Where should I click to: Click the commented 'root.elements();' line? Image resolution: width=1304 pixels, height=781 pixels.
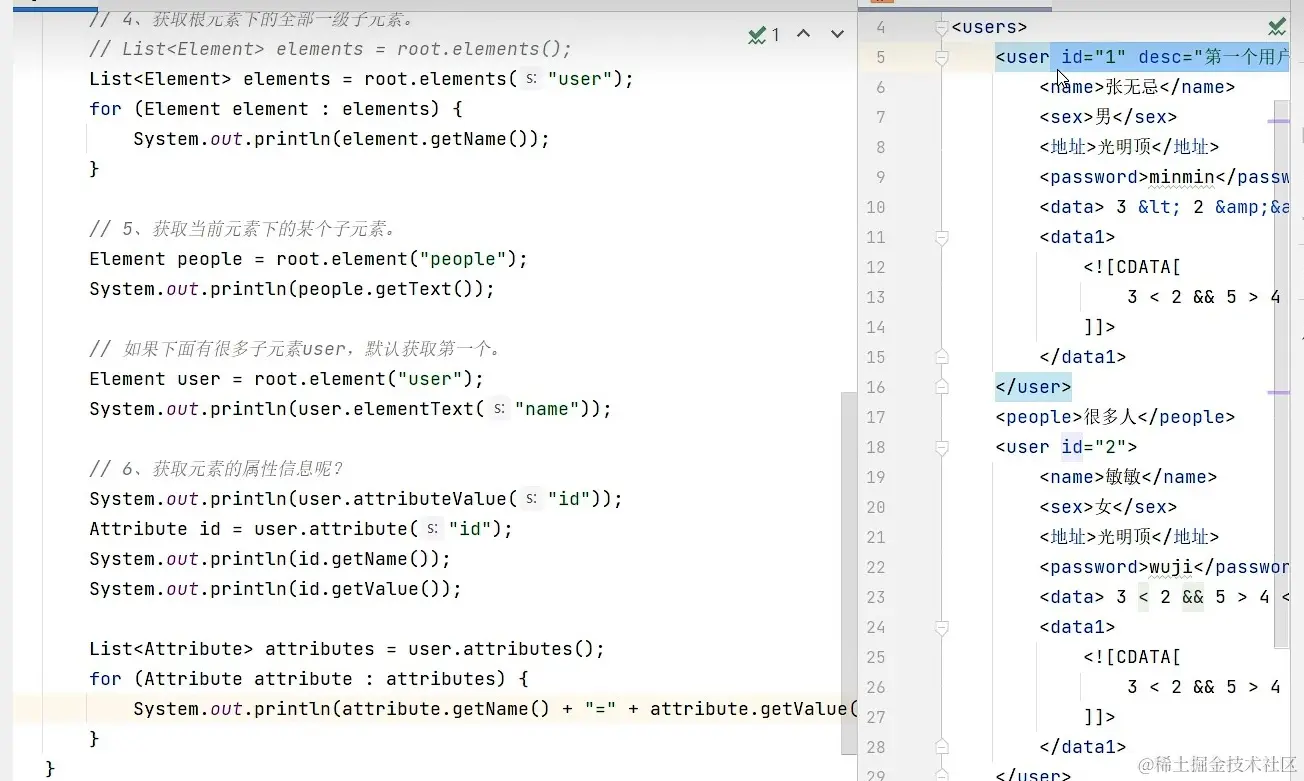coord(331,49)
